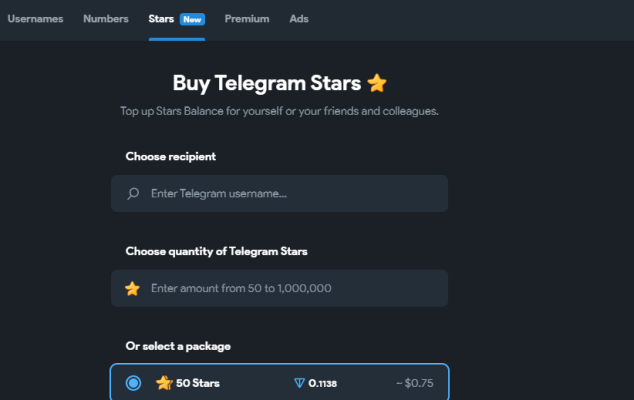The width and height of the screenshot is (634, 400).
Task: Click the Or select a package label
Action: (x=178, y=346)
